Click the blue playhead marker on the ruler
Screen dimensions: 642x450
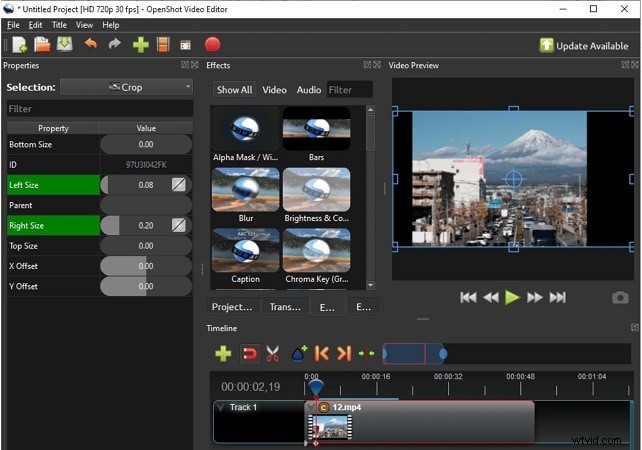pos(316,387)
